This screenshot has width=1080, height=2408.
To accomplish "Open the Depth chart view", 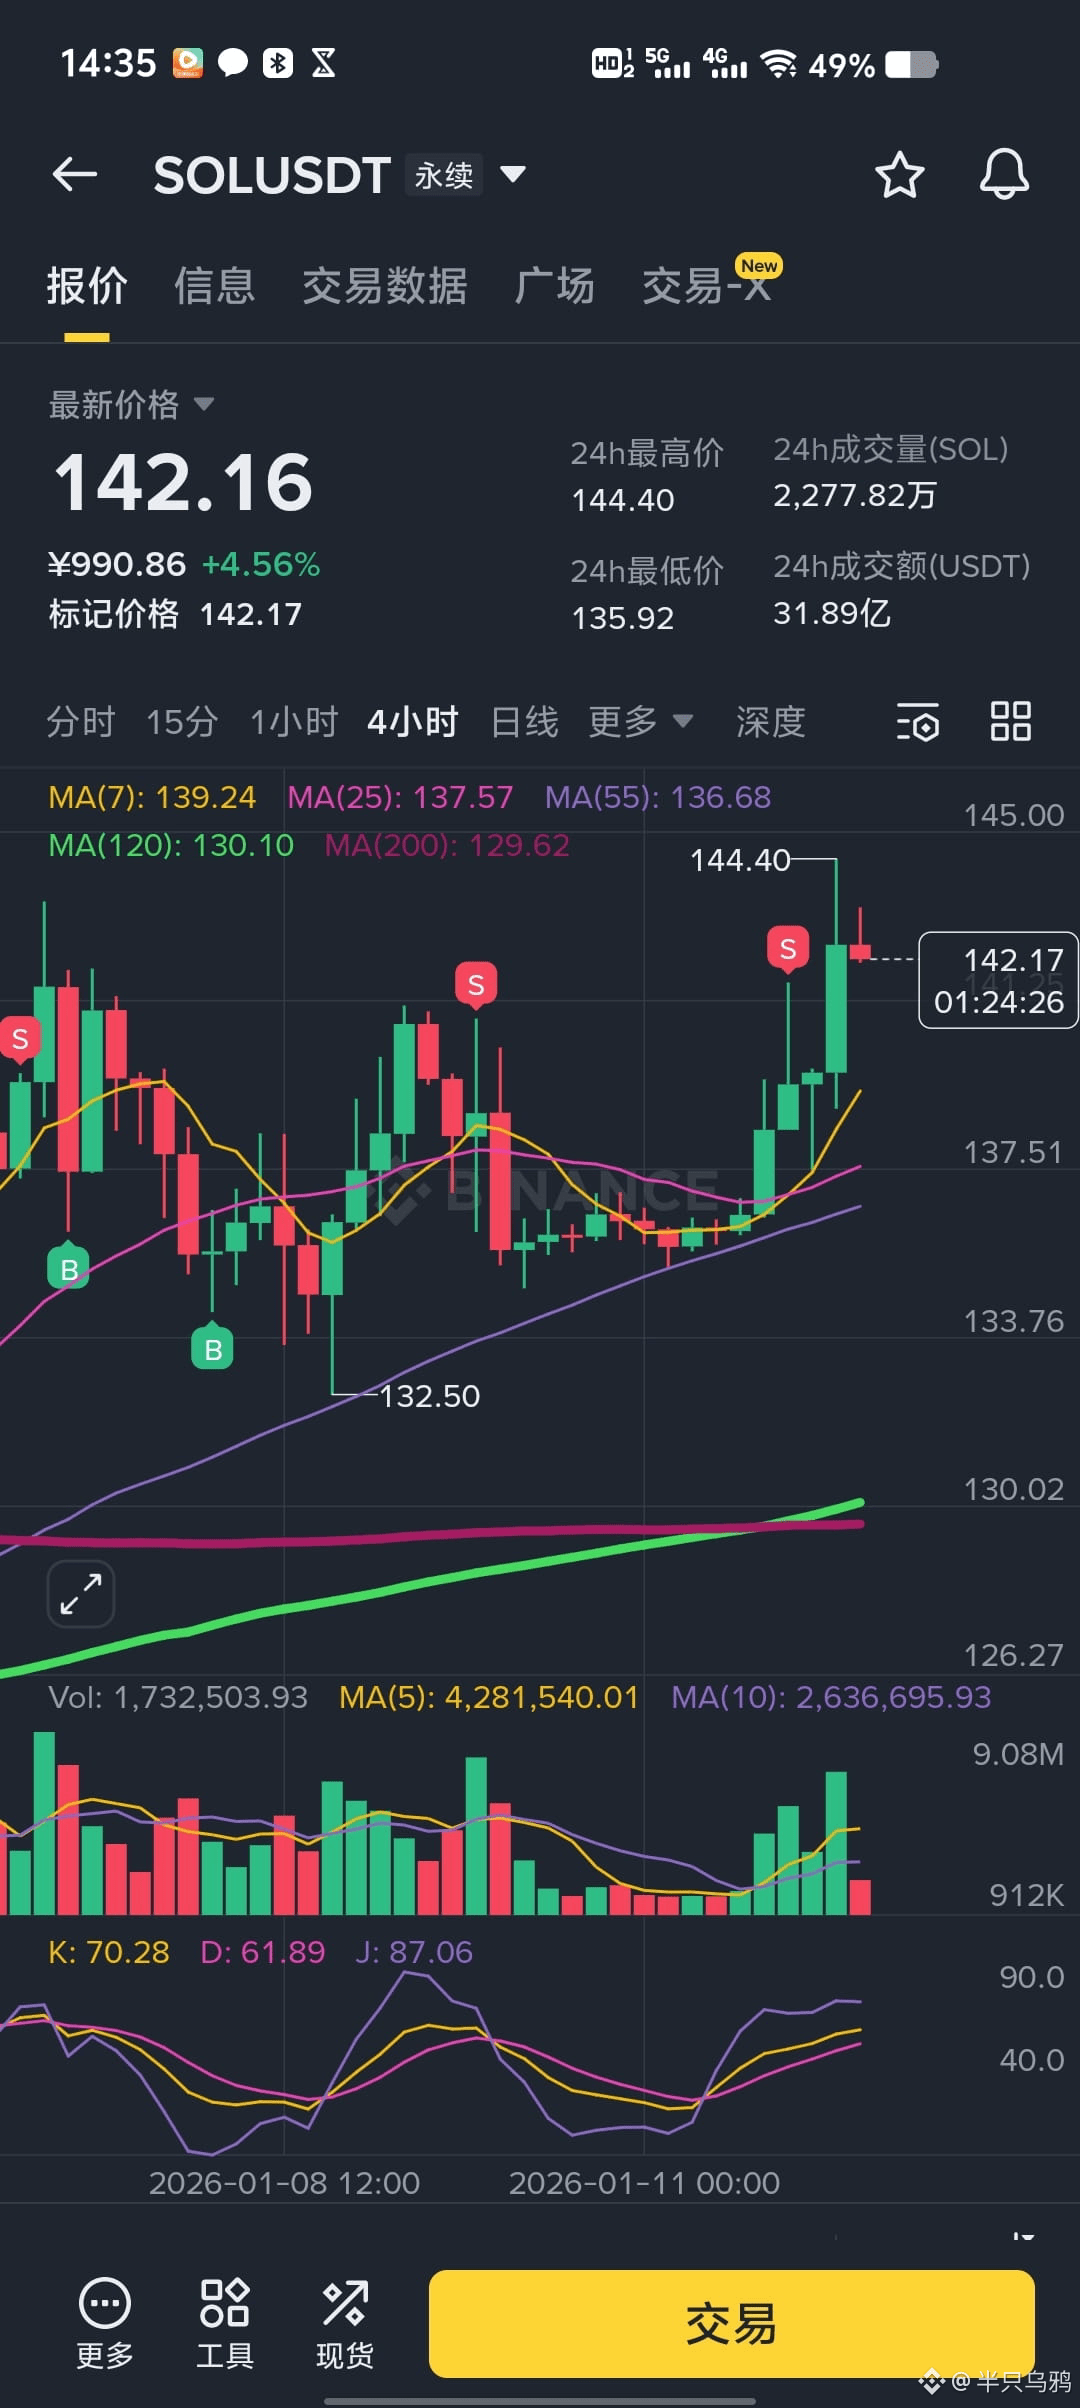I will pyautogui.click(x=770, y=721).
